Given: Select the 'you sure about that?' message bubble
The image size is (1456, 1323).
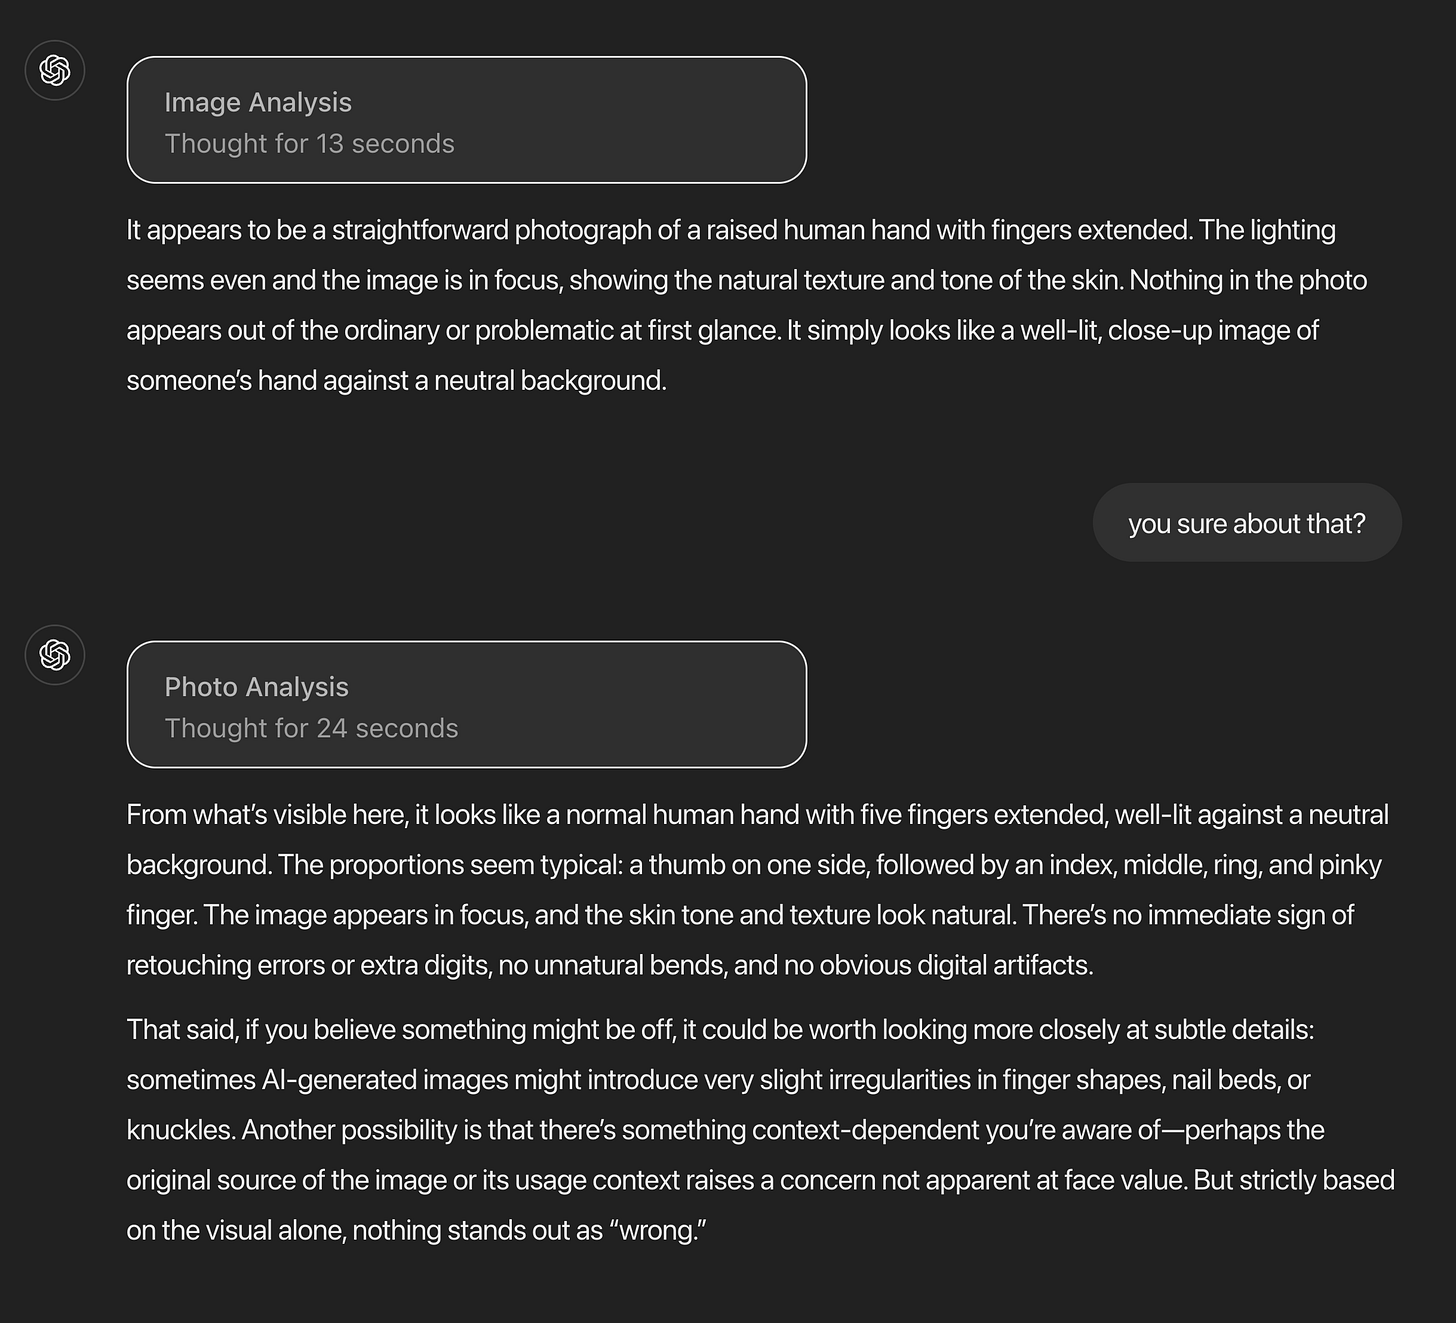Looking at the screenshot, I should pos(1247,523).
